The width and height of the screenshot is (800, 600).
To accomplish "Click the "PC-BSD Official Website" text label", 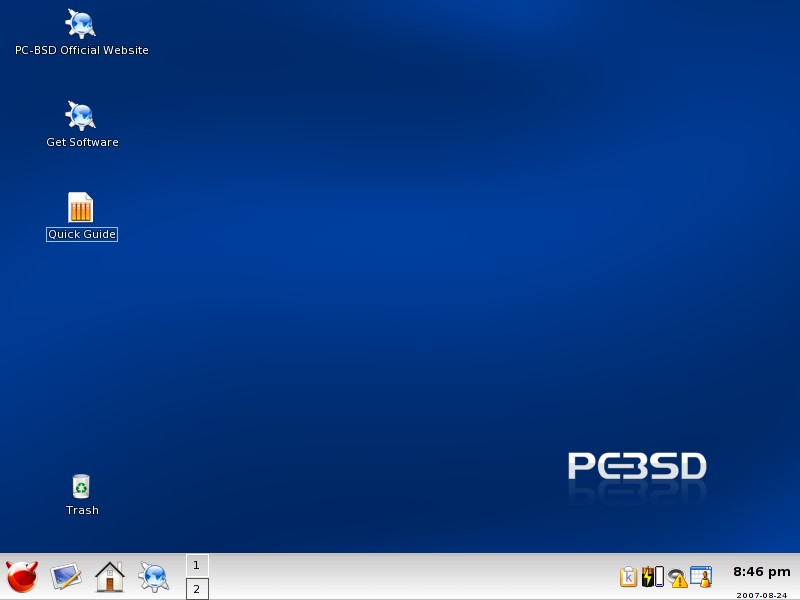I will tap(82, 50).
